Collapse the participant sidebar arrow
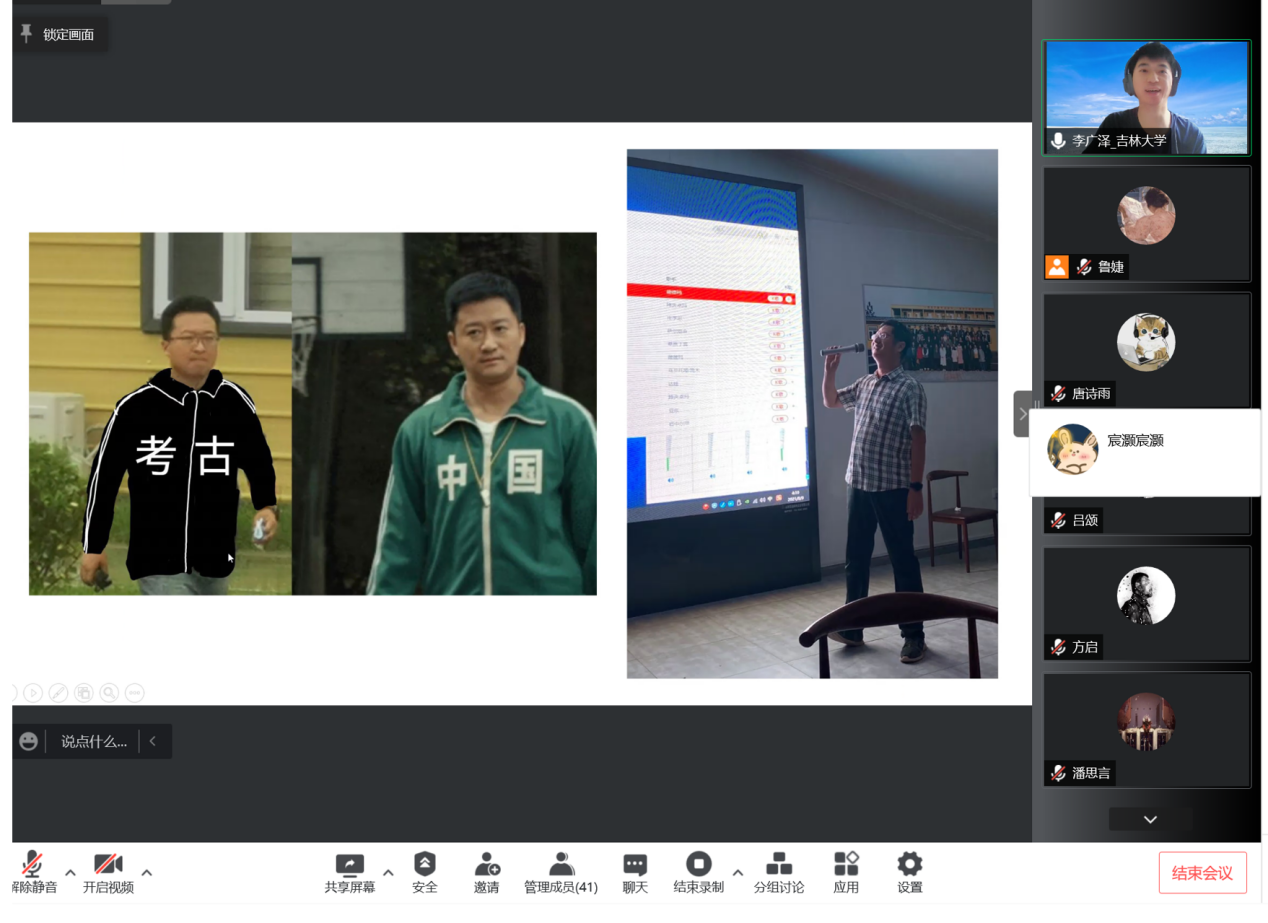 click(1022, 414)
